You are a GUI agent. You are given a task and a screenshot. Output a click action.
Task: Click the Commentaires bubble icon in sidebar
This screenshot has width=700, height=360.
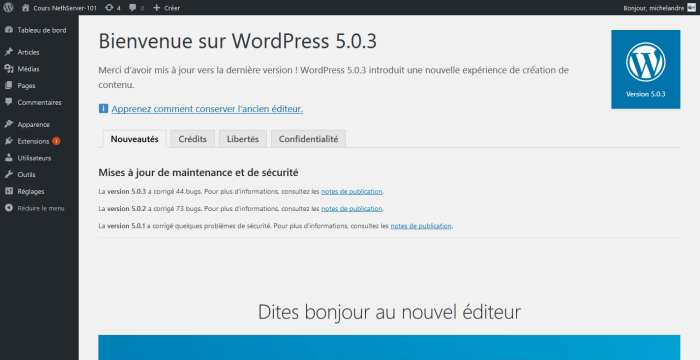(x=9, y=102)
